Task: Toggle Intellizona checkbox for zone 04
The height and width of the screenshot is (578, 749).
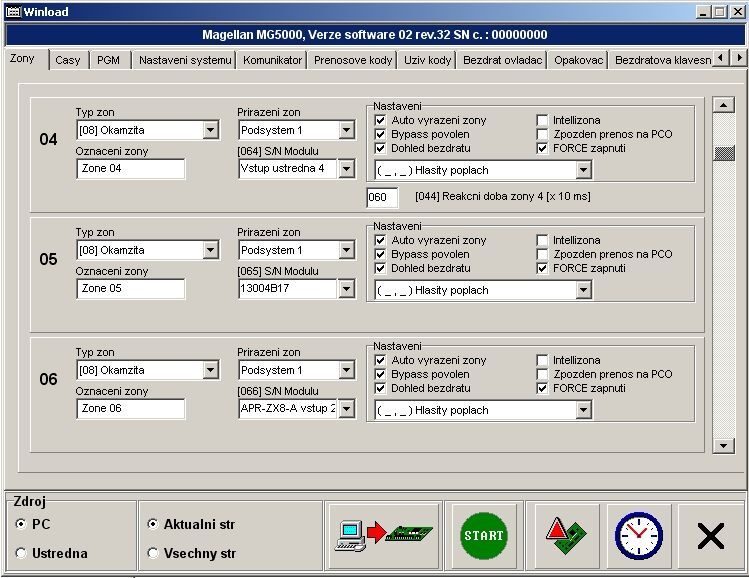Action: point(543,121)
